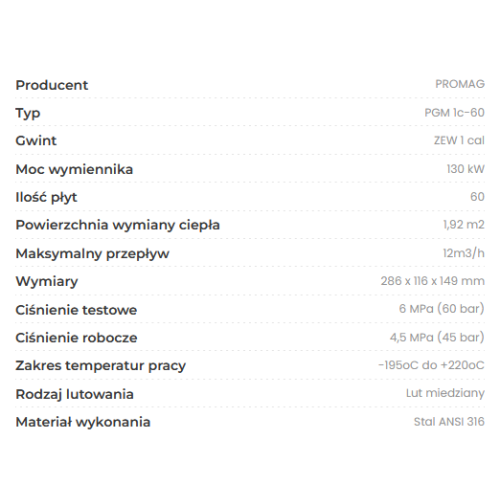This screenshot has width=500, height=500.
Task: Click the Maksymalny przepływ label
Action: tap(92, 254)
